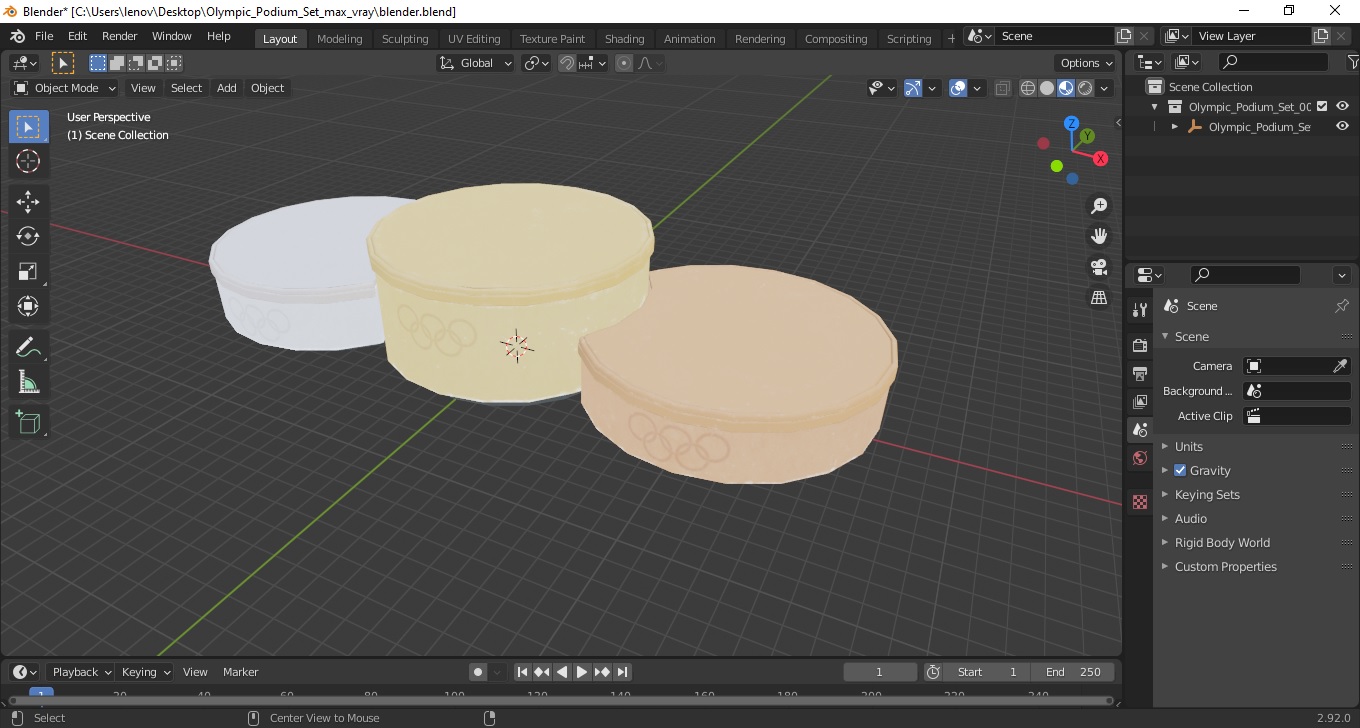Switch to Solid shading
Screen dimensions: 1360x728
tap(1047, 88)
